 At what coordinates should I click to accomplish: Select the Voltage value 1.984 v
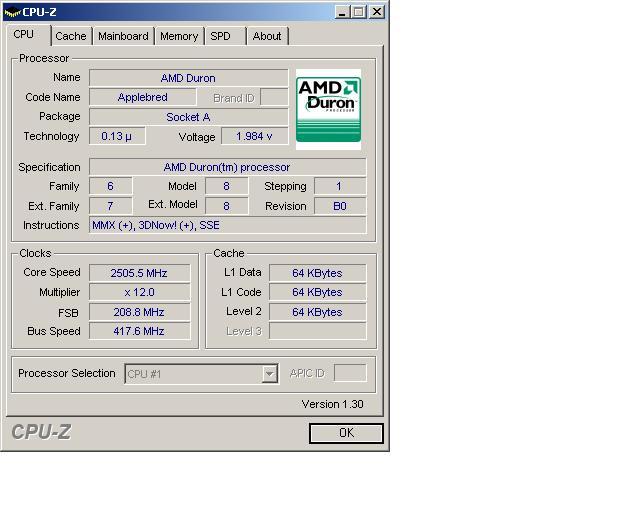255,136
